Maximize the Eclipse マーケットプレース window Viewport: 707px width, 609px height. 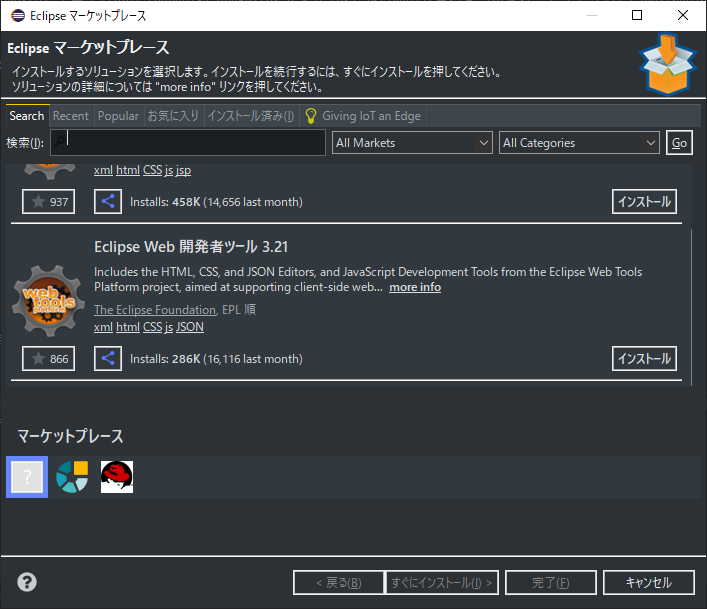coord(637,15)
